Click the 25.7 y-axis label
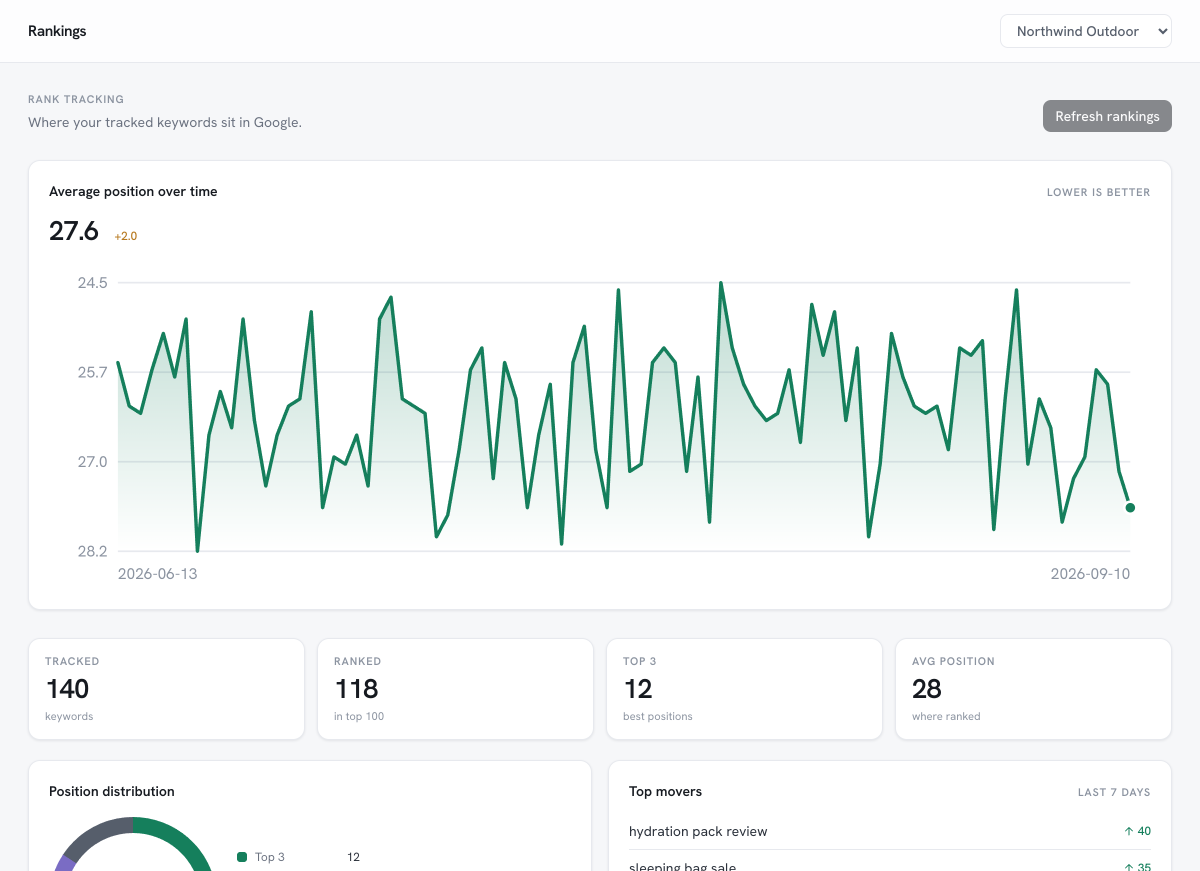Image resolution: width=1200 pixels, height=871 pixels. tap(93, 372)
